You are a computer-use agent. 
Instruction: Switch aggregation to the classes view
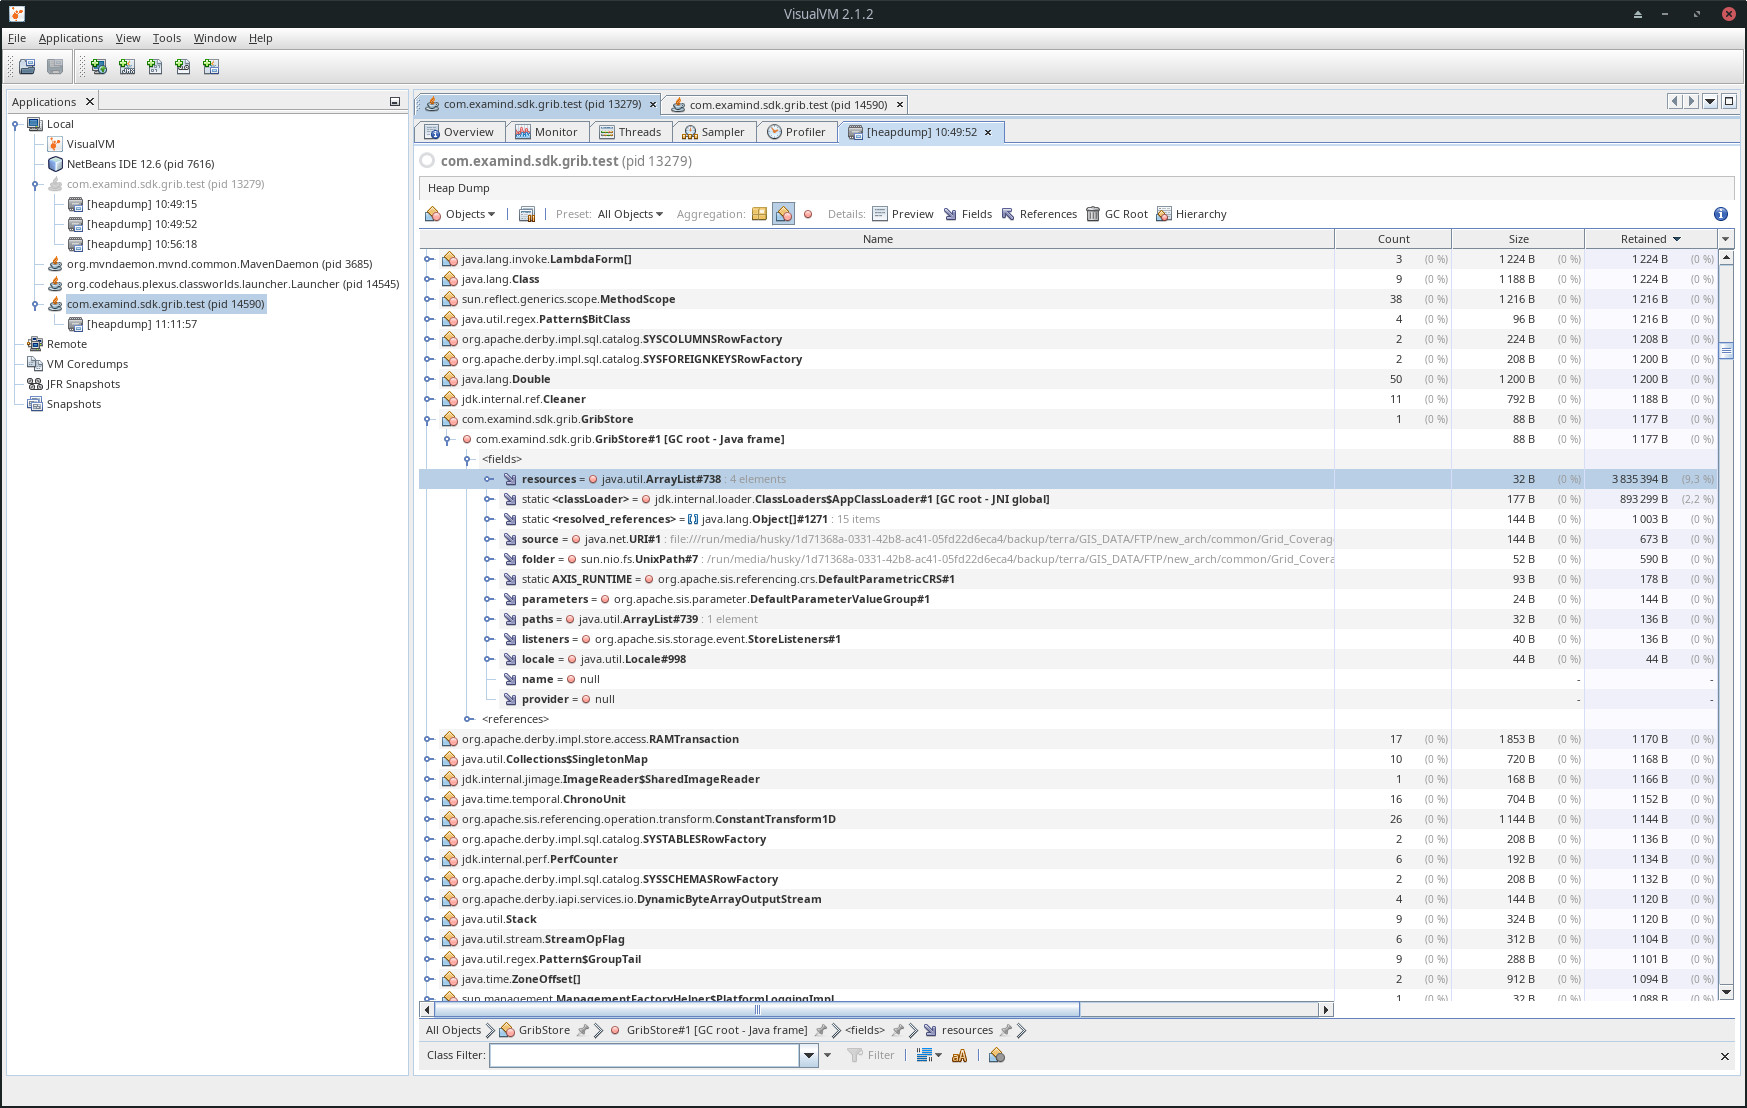point(760,213)
